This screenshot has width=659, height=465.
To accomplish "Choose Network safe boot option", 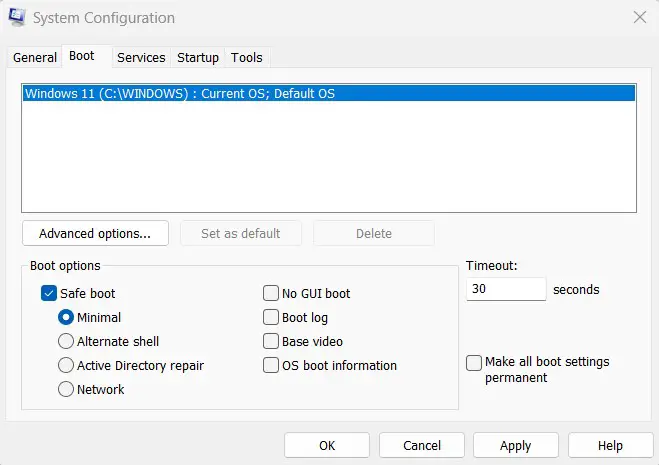I will 67,390.
